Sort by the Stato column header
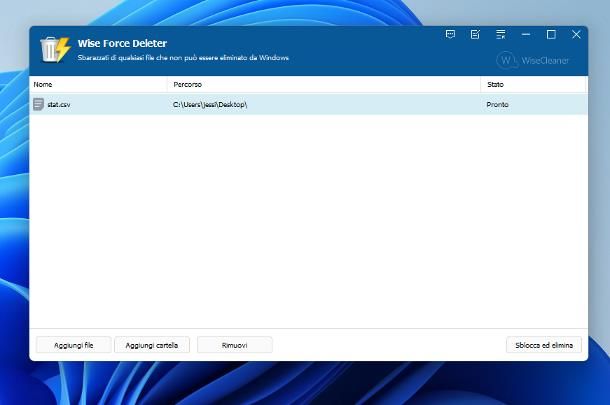Screen dimensions: 610x405 coord(533,84)
